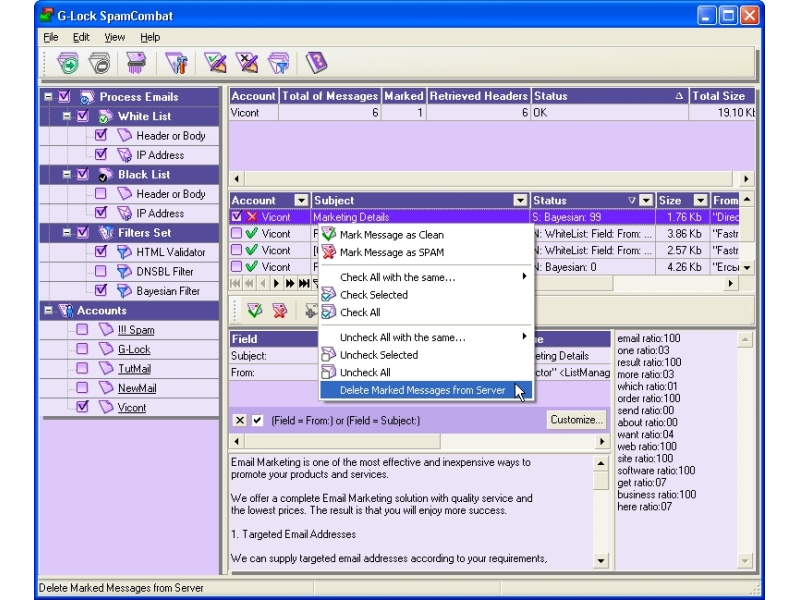Click down arrow of message body scrollbar

pos(601,561)
